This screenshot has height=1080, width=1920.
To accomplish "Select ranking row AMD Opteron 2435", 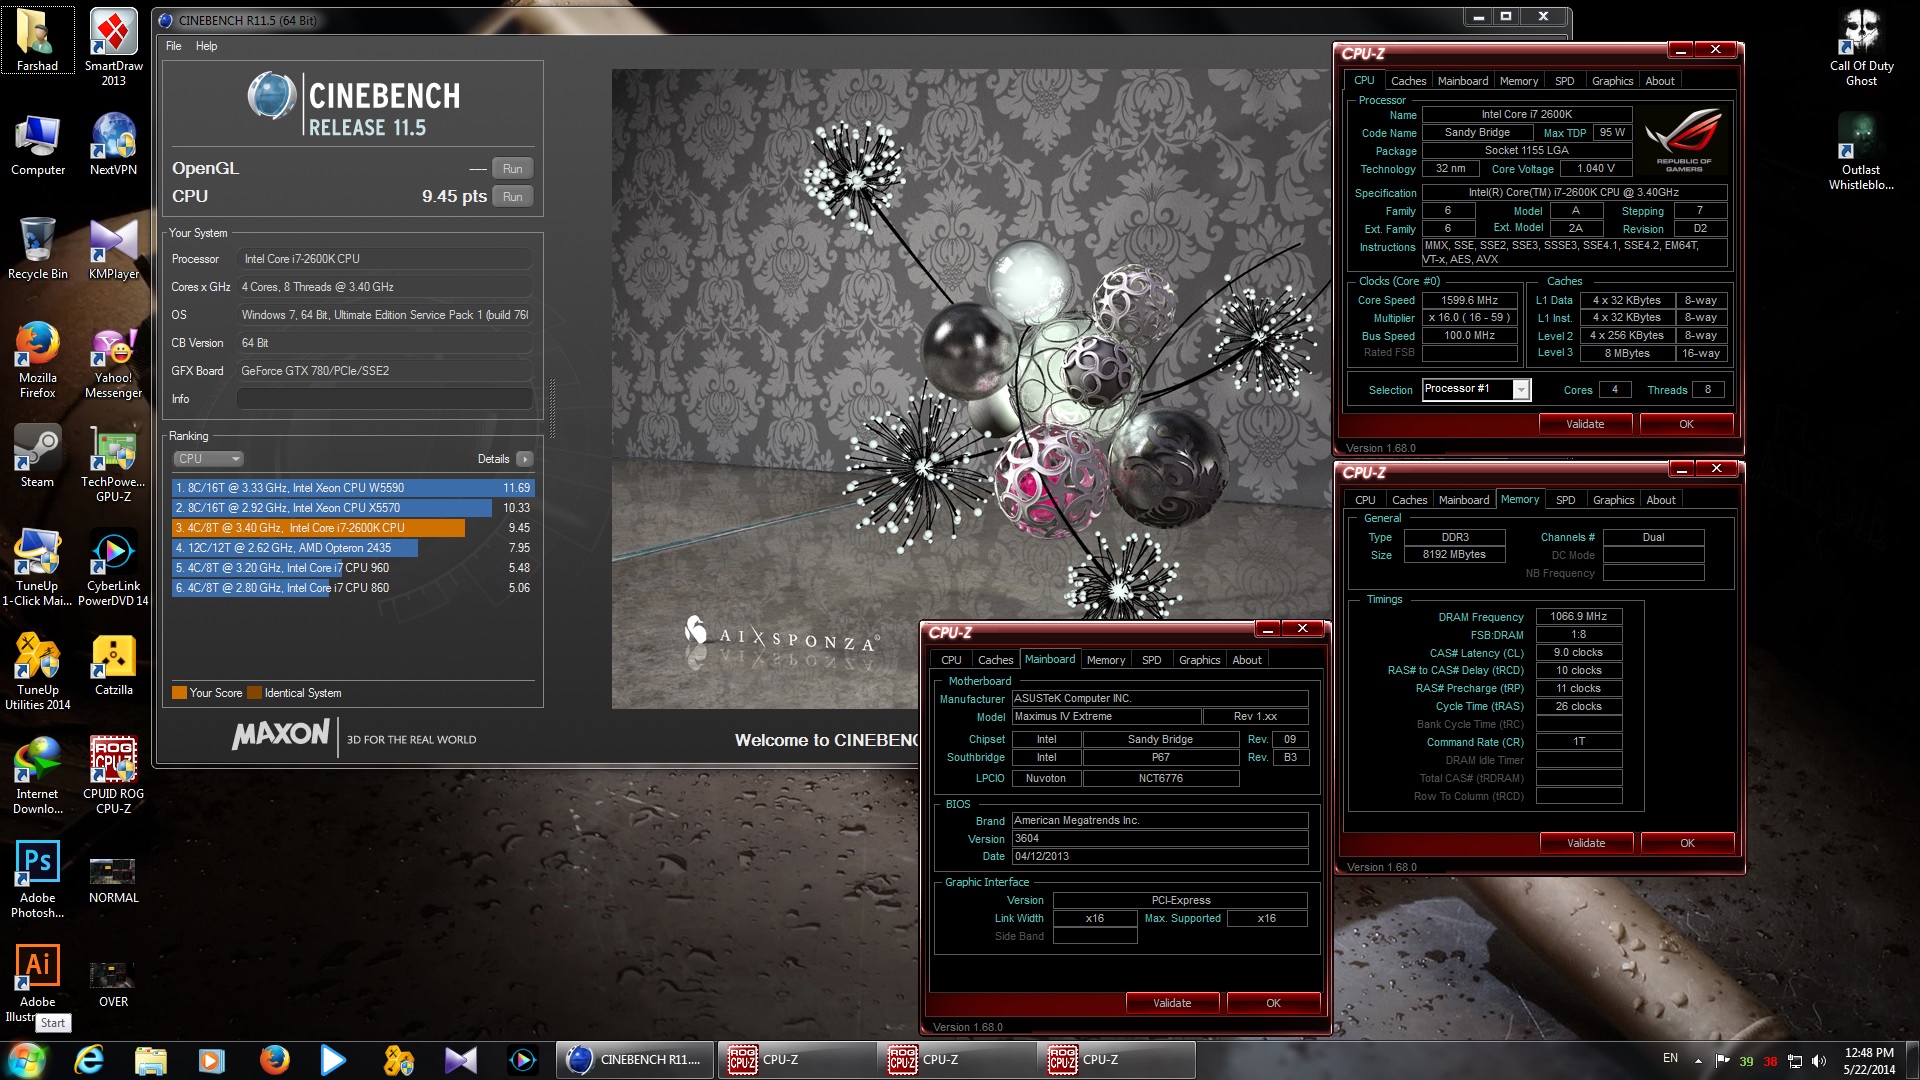I will pos(353,548).
